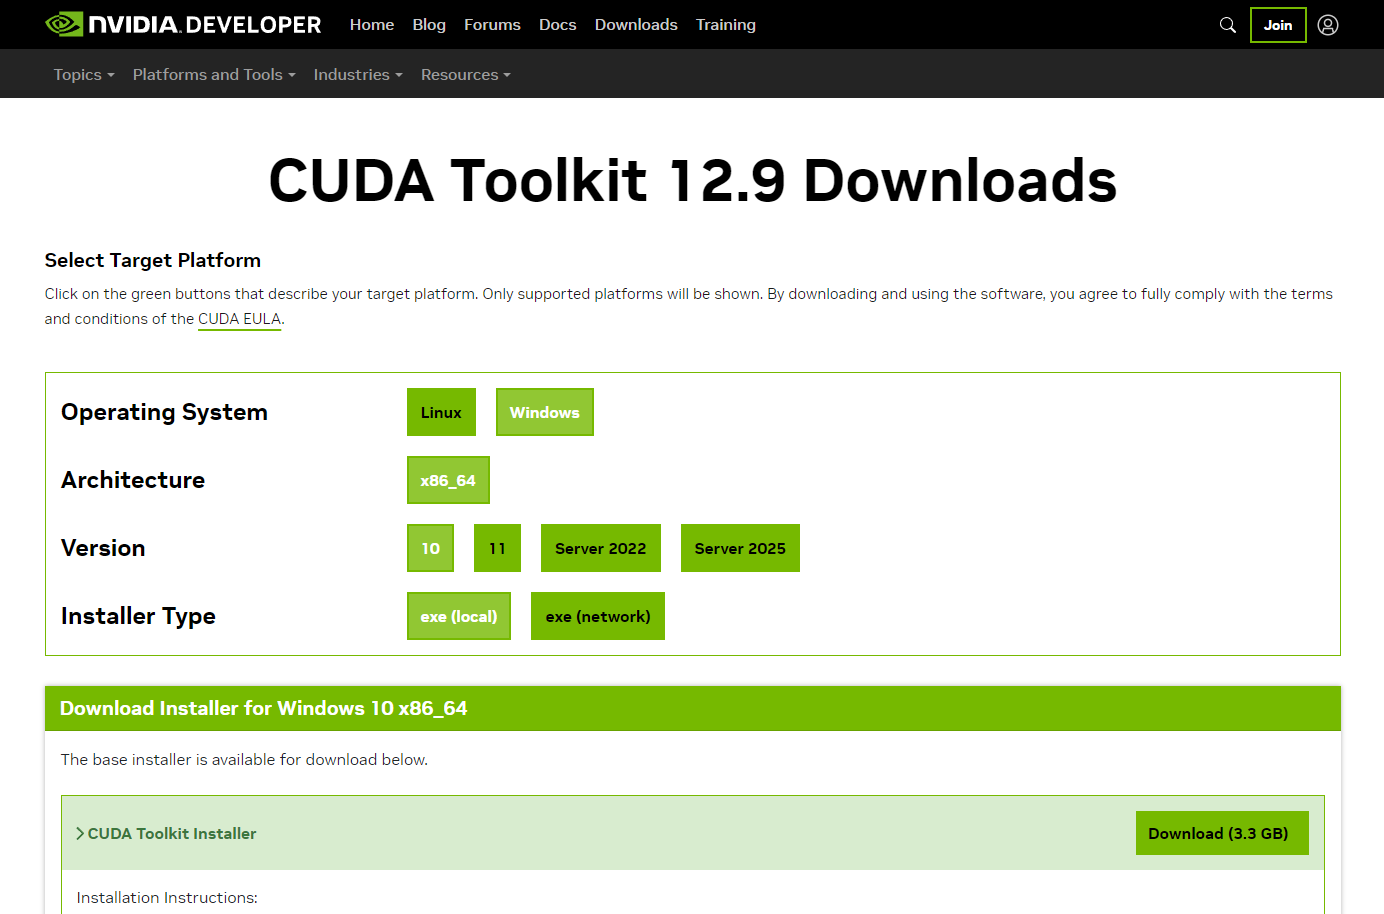
Task: Click the user account icon
Action: tap(1328, 24)
